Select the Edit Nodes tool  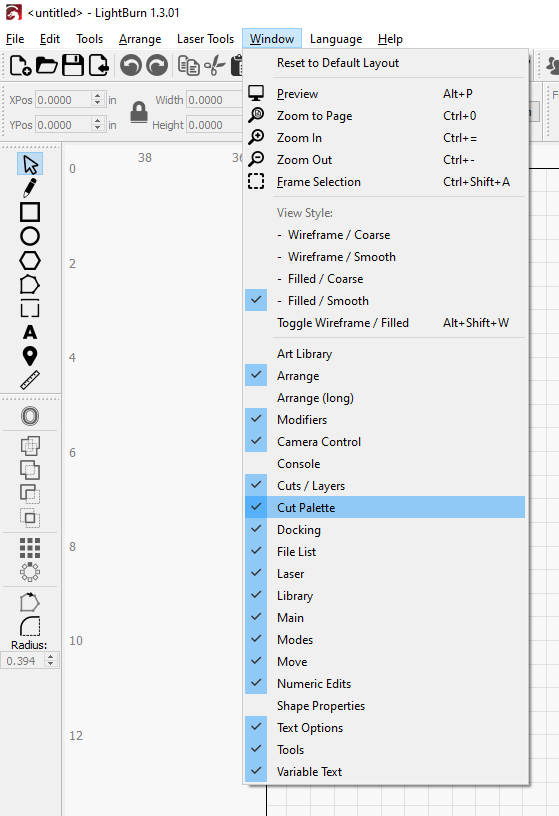[x=30, y=284]
